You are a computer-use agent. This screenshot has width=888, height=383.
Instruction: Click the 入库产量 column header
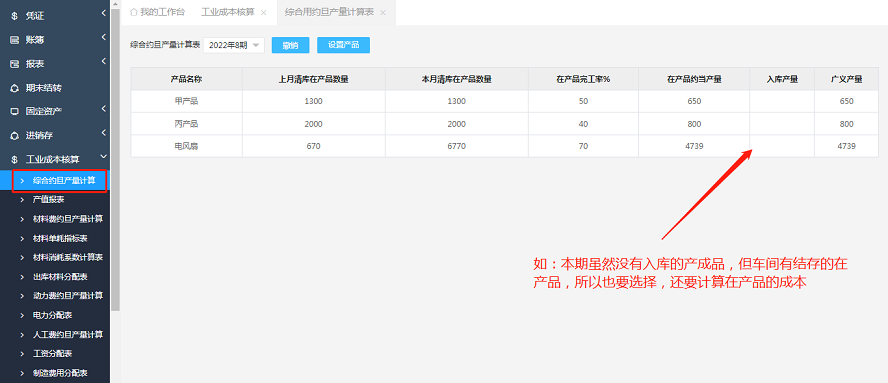tap(782, 79)
